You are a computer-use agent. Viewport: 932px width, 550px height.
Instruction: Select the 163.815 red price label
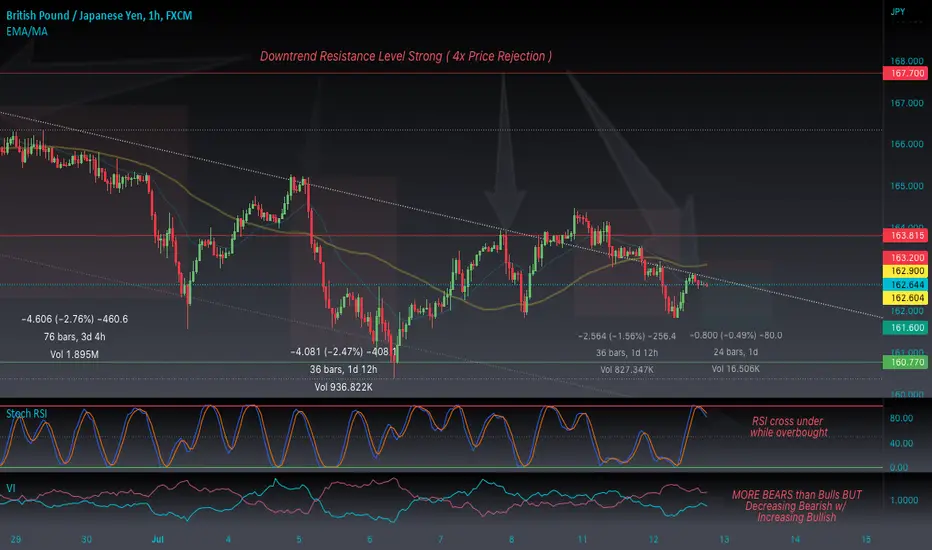click(907, 235)
